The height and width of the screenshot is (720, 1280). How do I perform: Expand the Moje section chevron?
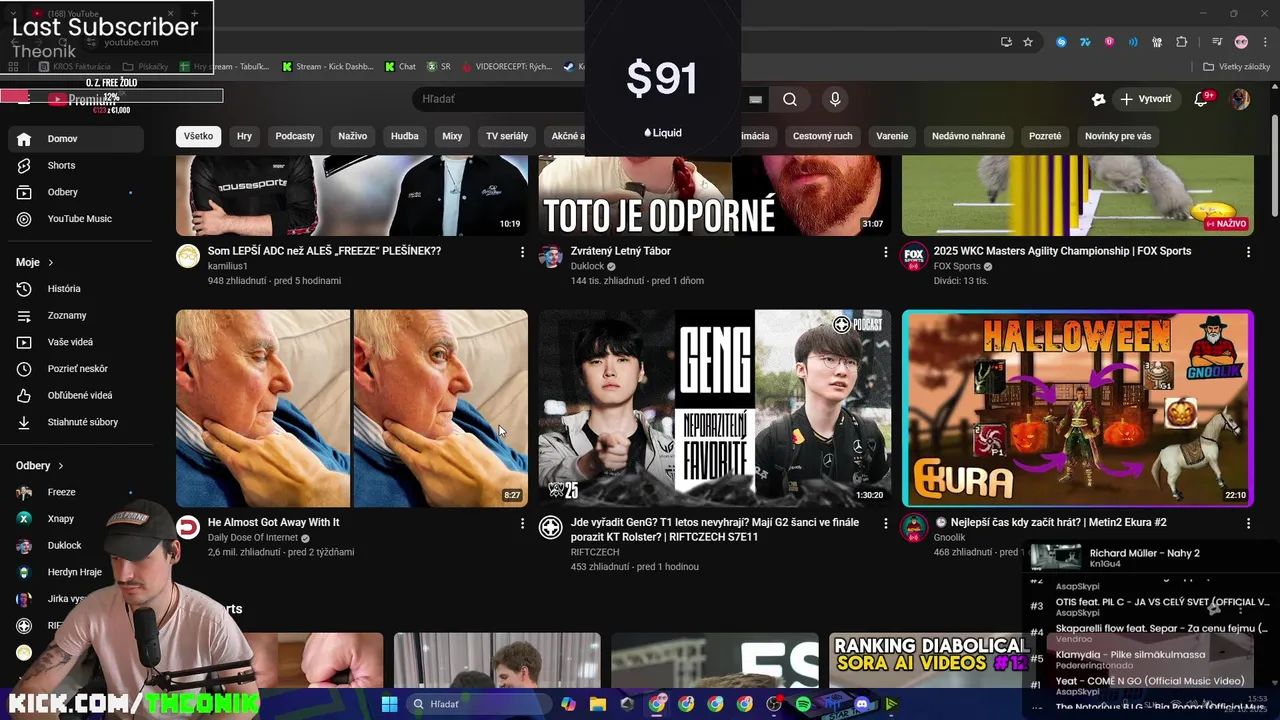point(50,262)
